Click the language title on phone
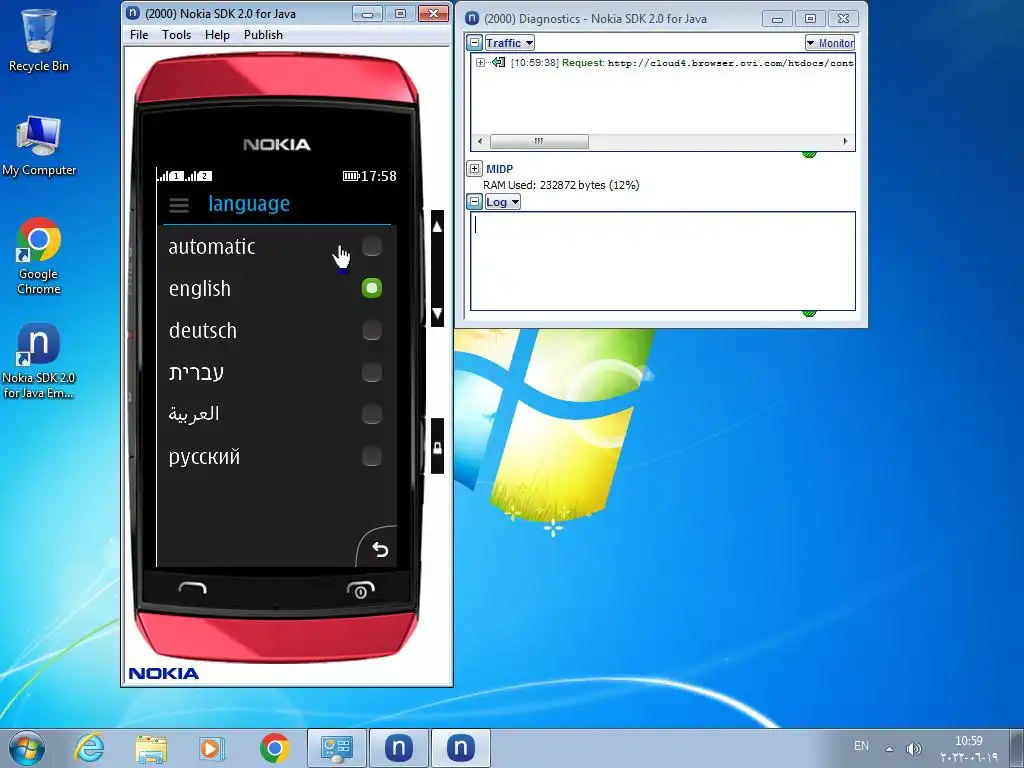1024x768 pixels. 249,204
